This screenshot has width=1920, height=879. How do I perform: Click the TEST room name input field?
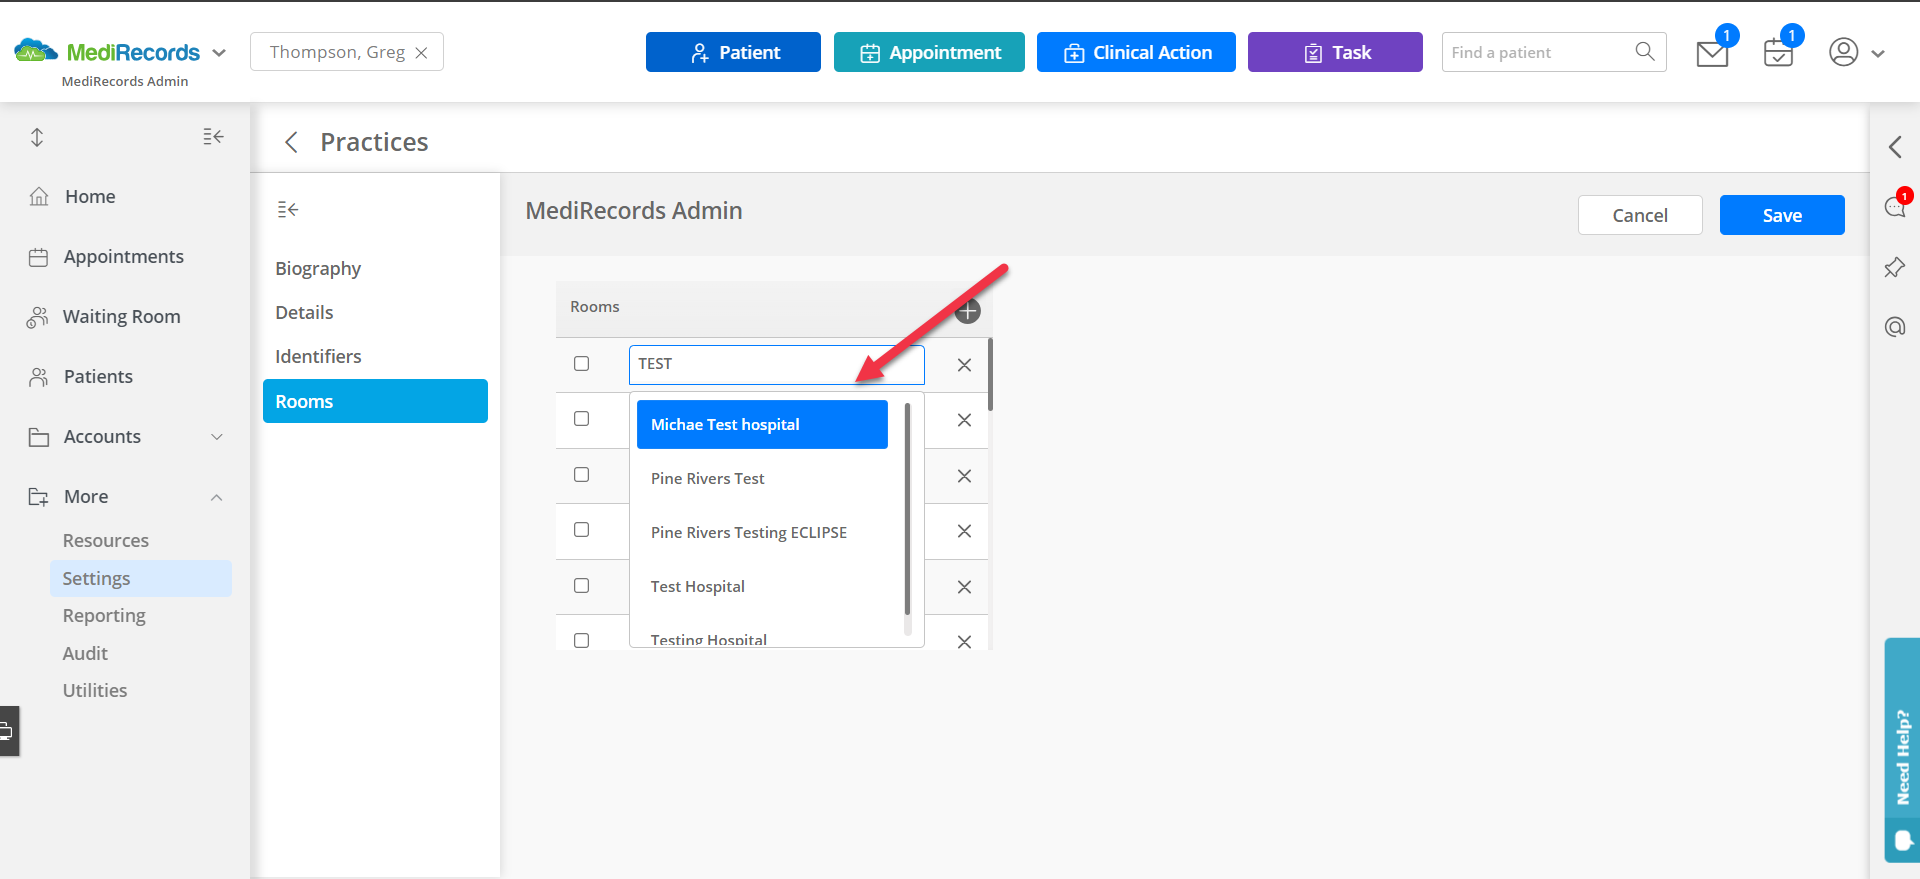pyautogui.click(x=776, y=365)
